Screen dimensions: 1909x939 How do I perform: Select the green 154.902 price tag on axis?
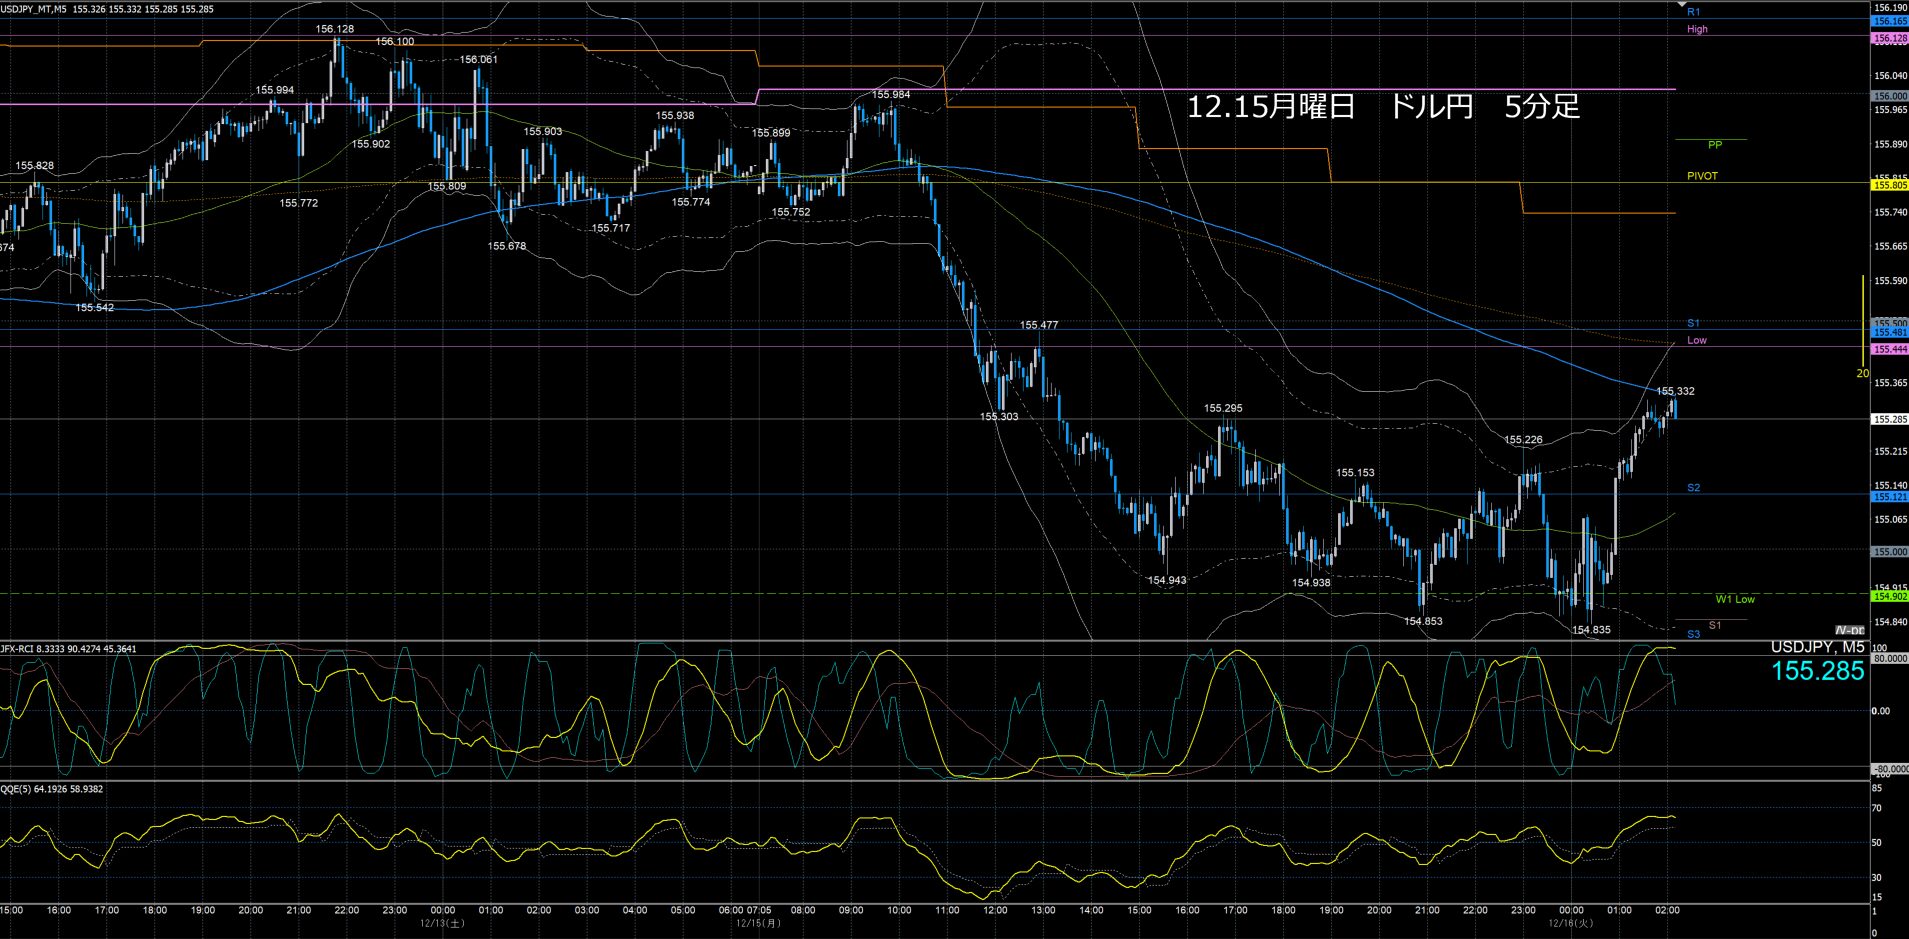tap(1889, 596)
